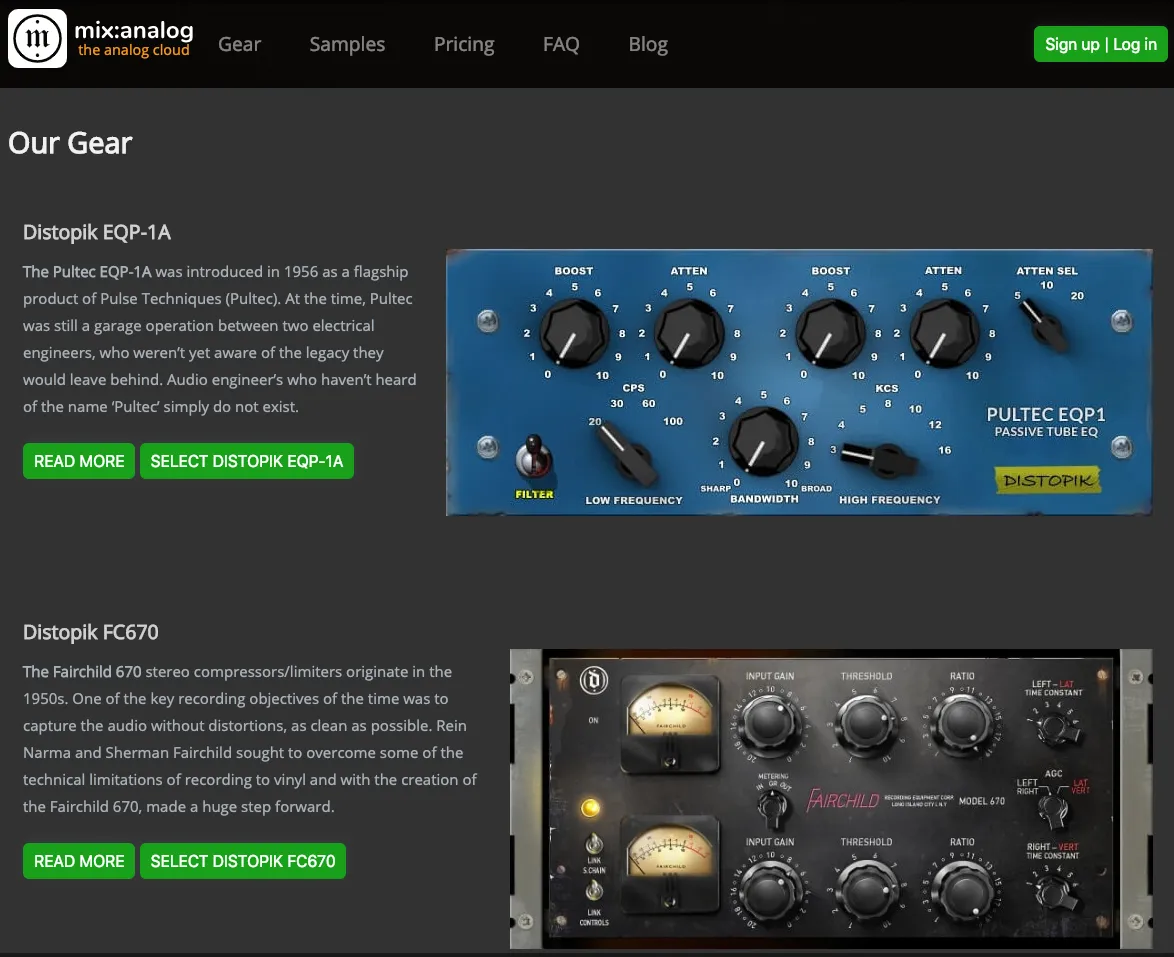Open the FAQ page

coord(561,44)
